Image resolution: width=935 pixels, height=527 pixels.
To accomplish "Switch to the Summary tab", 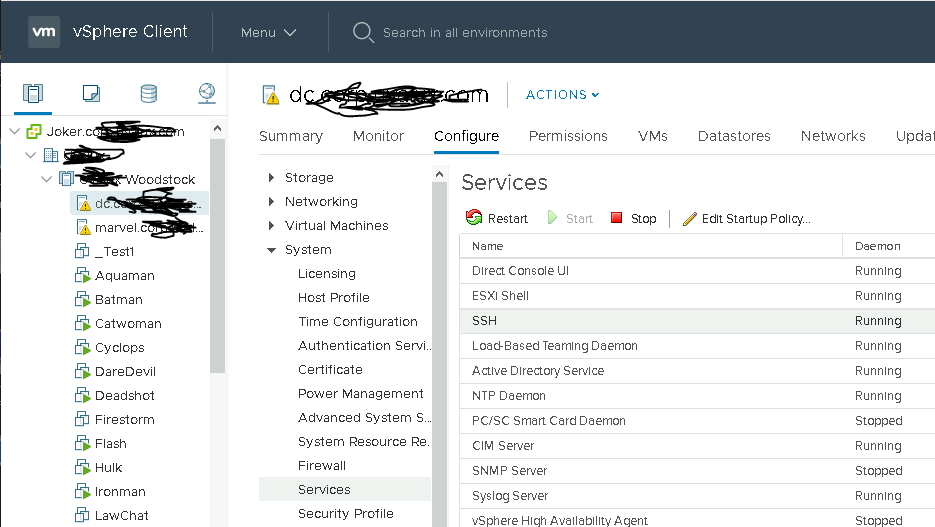I will (x=291, y=136).
